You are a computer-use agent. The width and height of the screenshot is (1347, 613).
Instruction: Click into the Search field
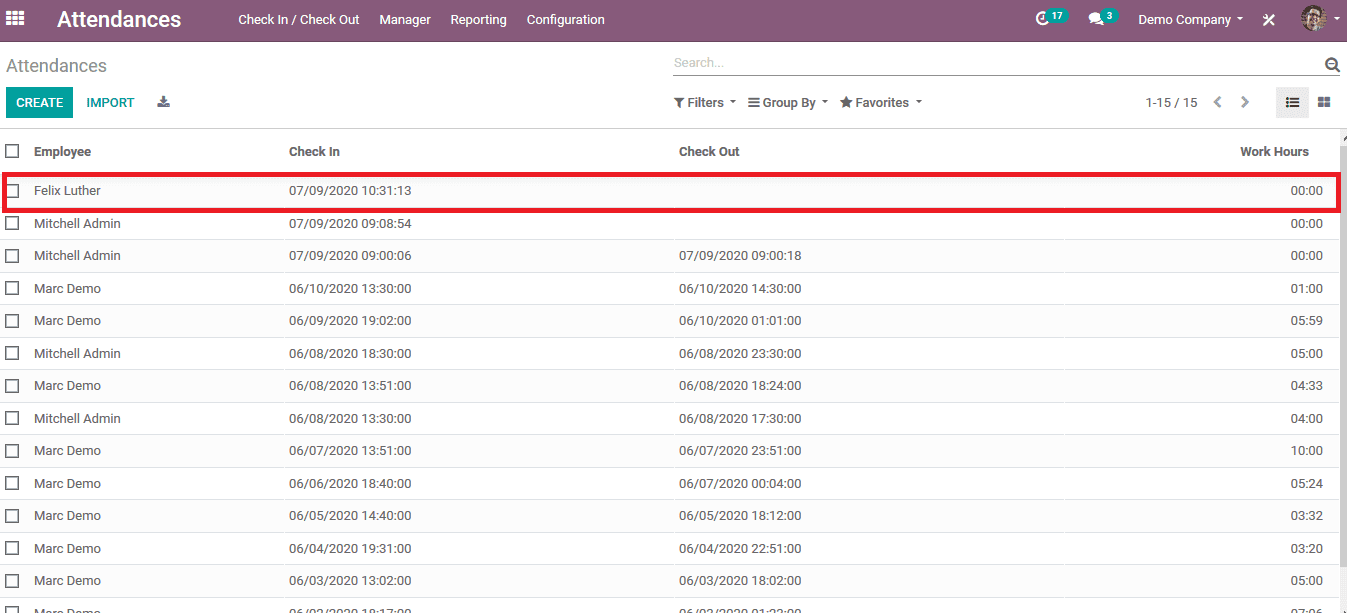[x=997, y=63]
